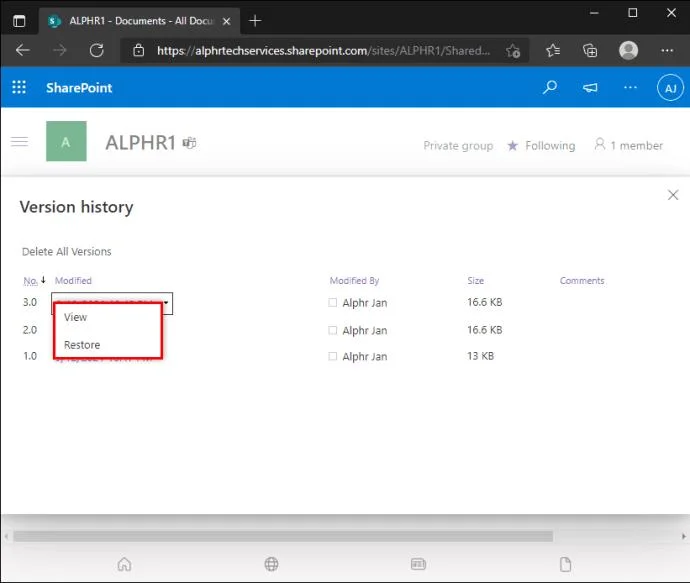Viewport: 690px width, 583px height.
Task: Click the SharePoint brand title
Action: [x=79, y=88]
